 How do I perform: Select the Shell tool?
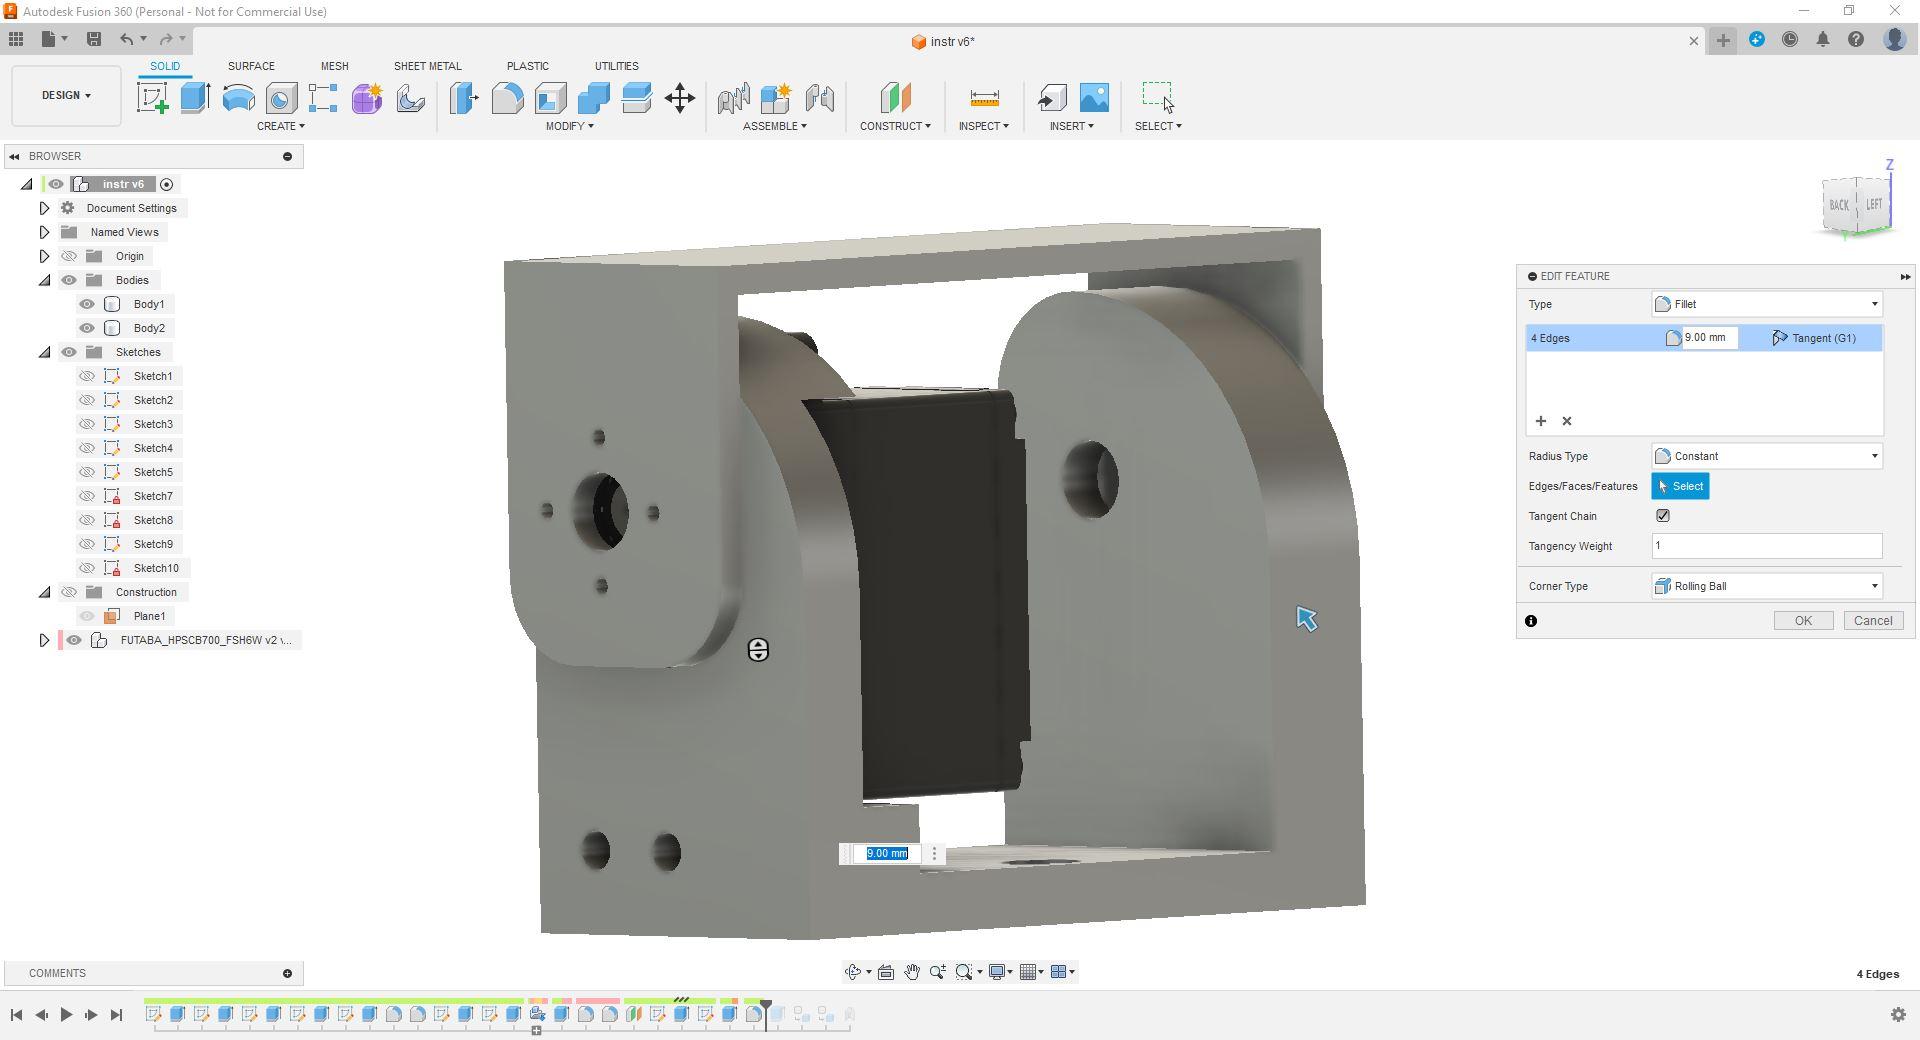[x=550, y=98]
